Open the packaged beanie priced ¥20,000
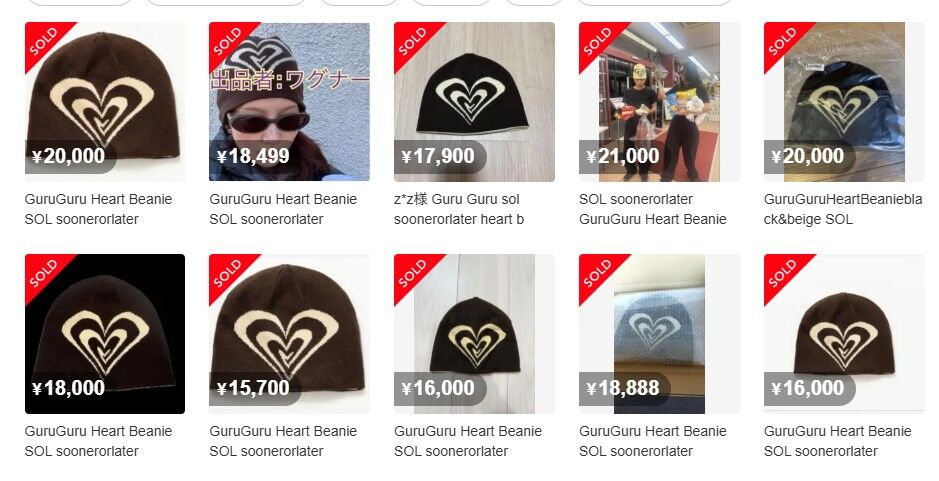Viewport: 939px width, 481px height. (844, 101)
